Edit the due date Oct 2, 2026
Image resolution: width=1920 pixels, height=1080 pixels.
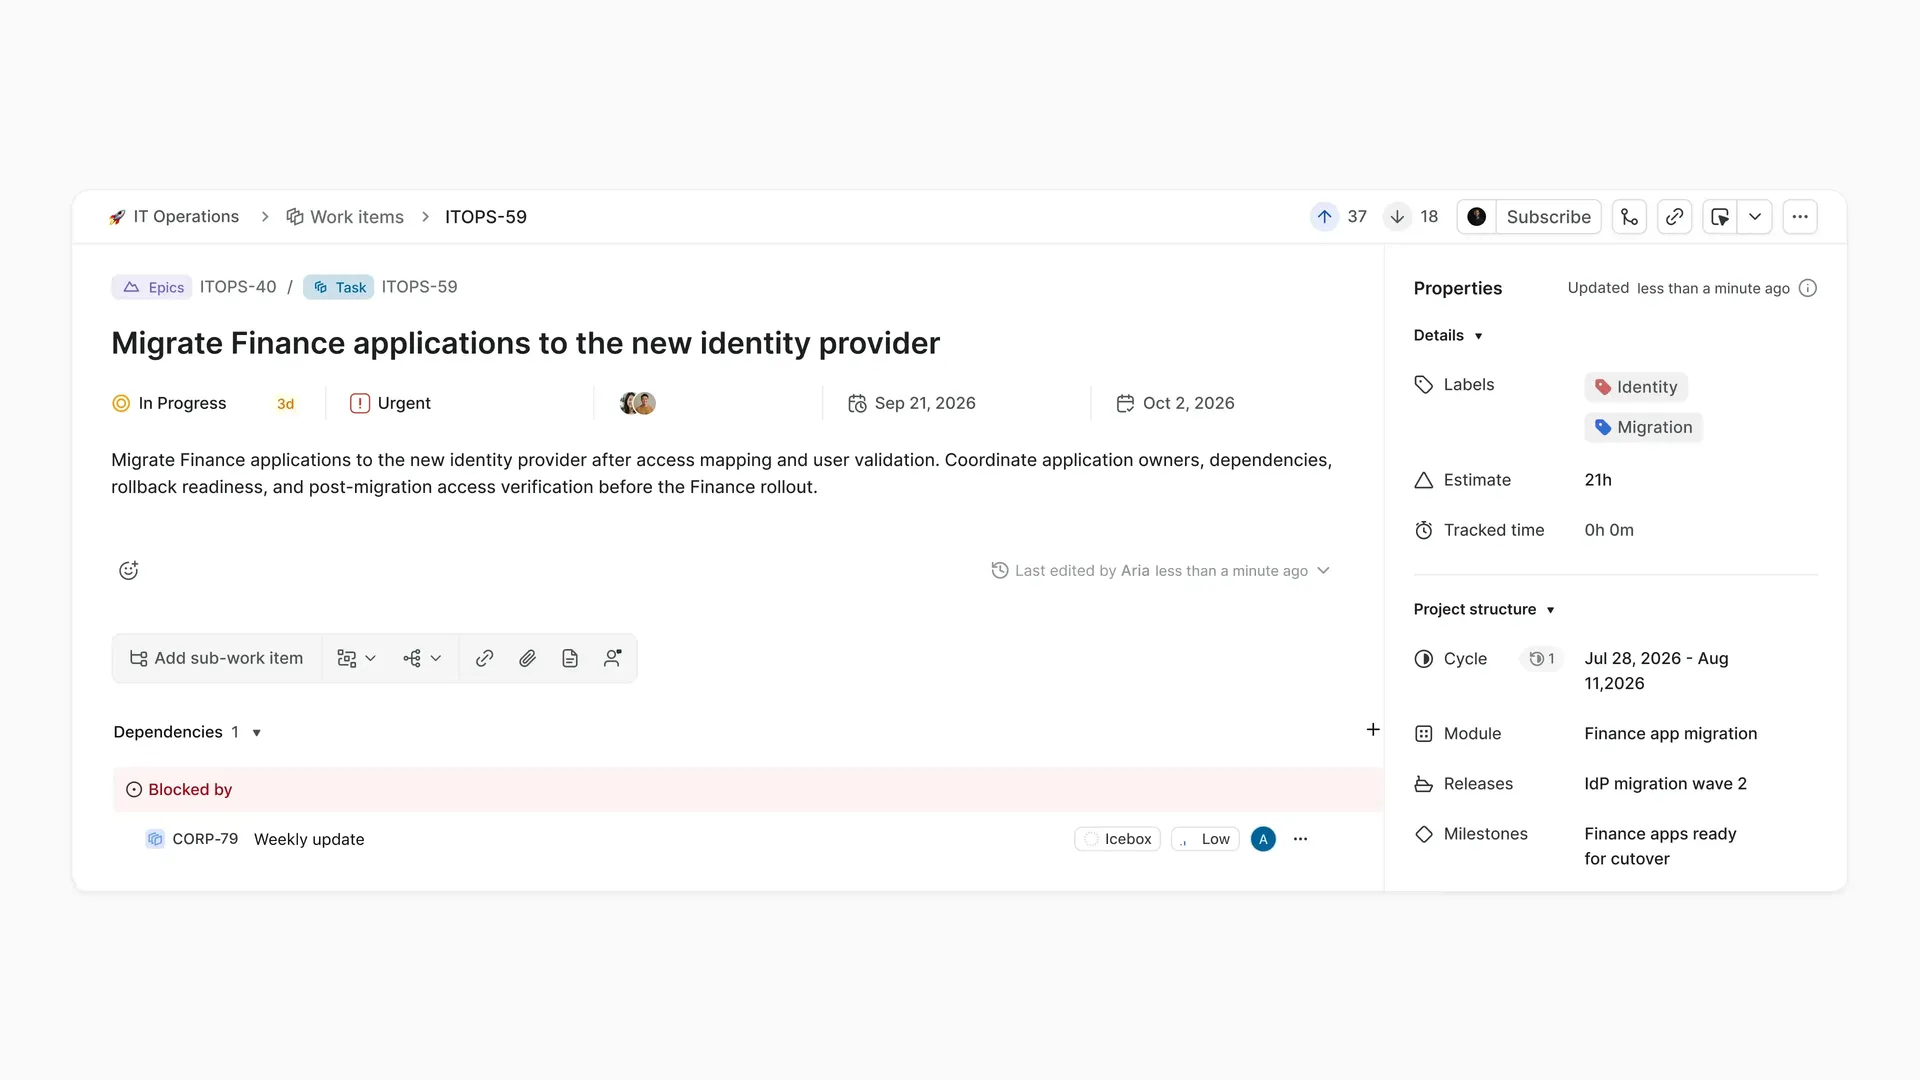click(1175, 403)
